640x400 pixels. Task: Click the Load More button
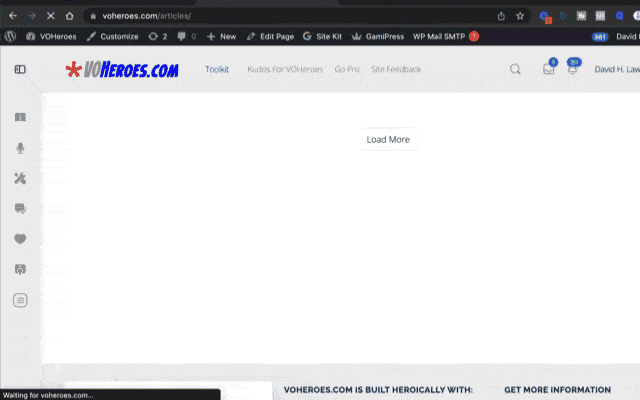pos(388,140)
